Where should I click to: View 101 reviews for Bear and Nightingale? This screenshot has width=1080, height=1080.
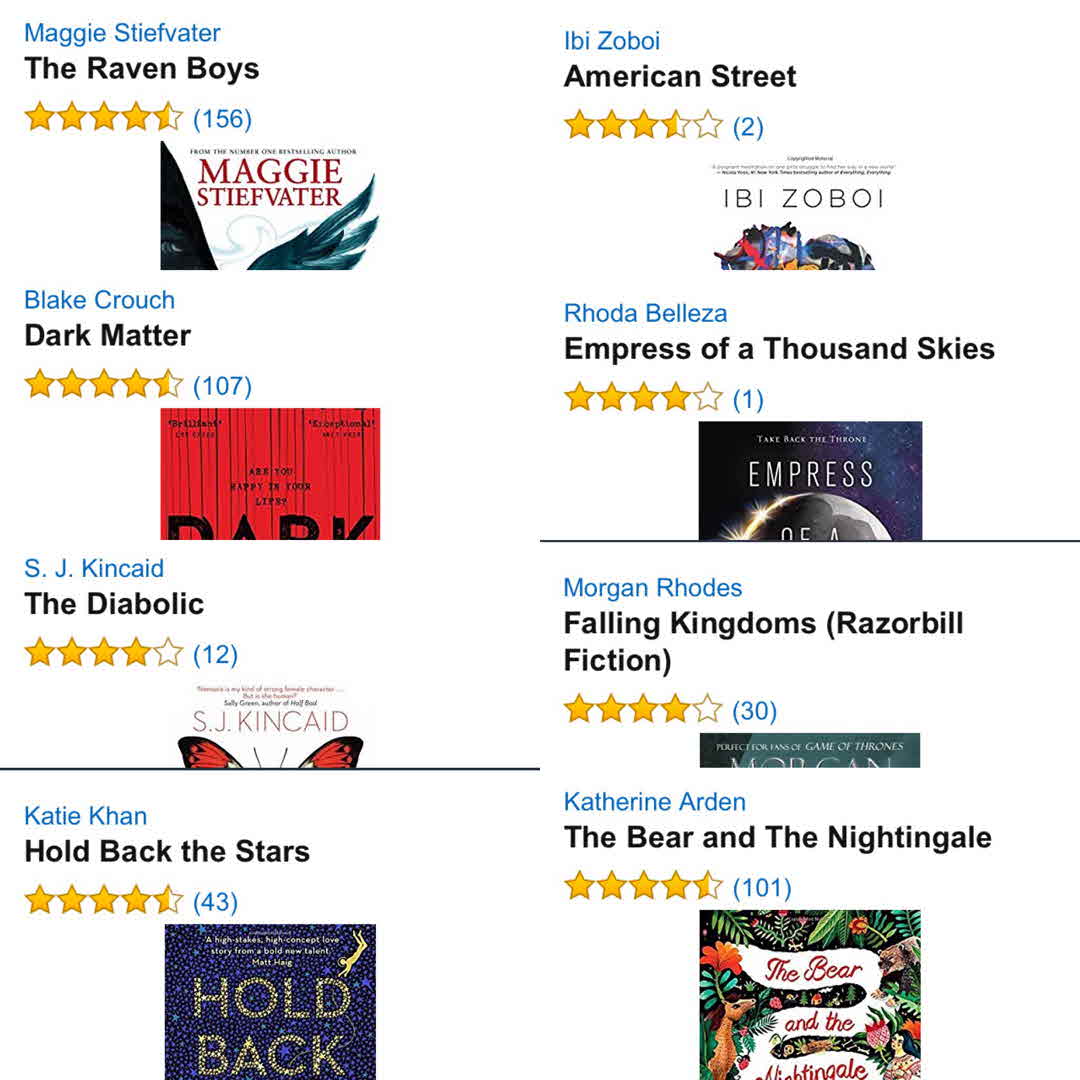pyautogui.click(x=762, y=887)
